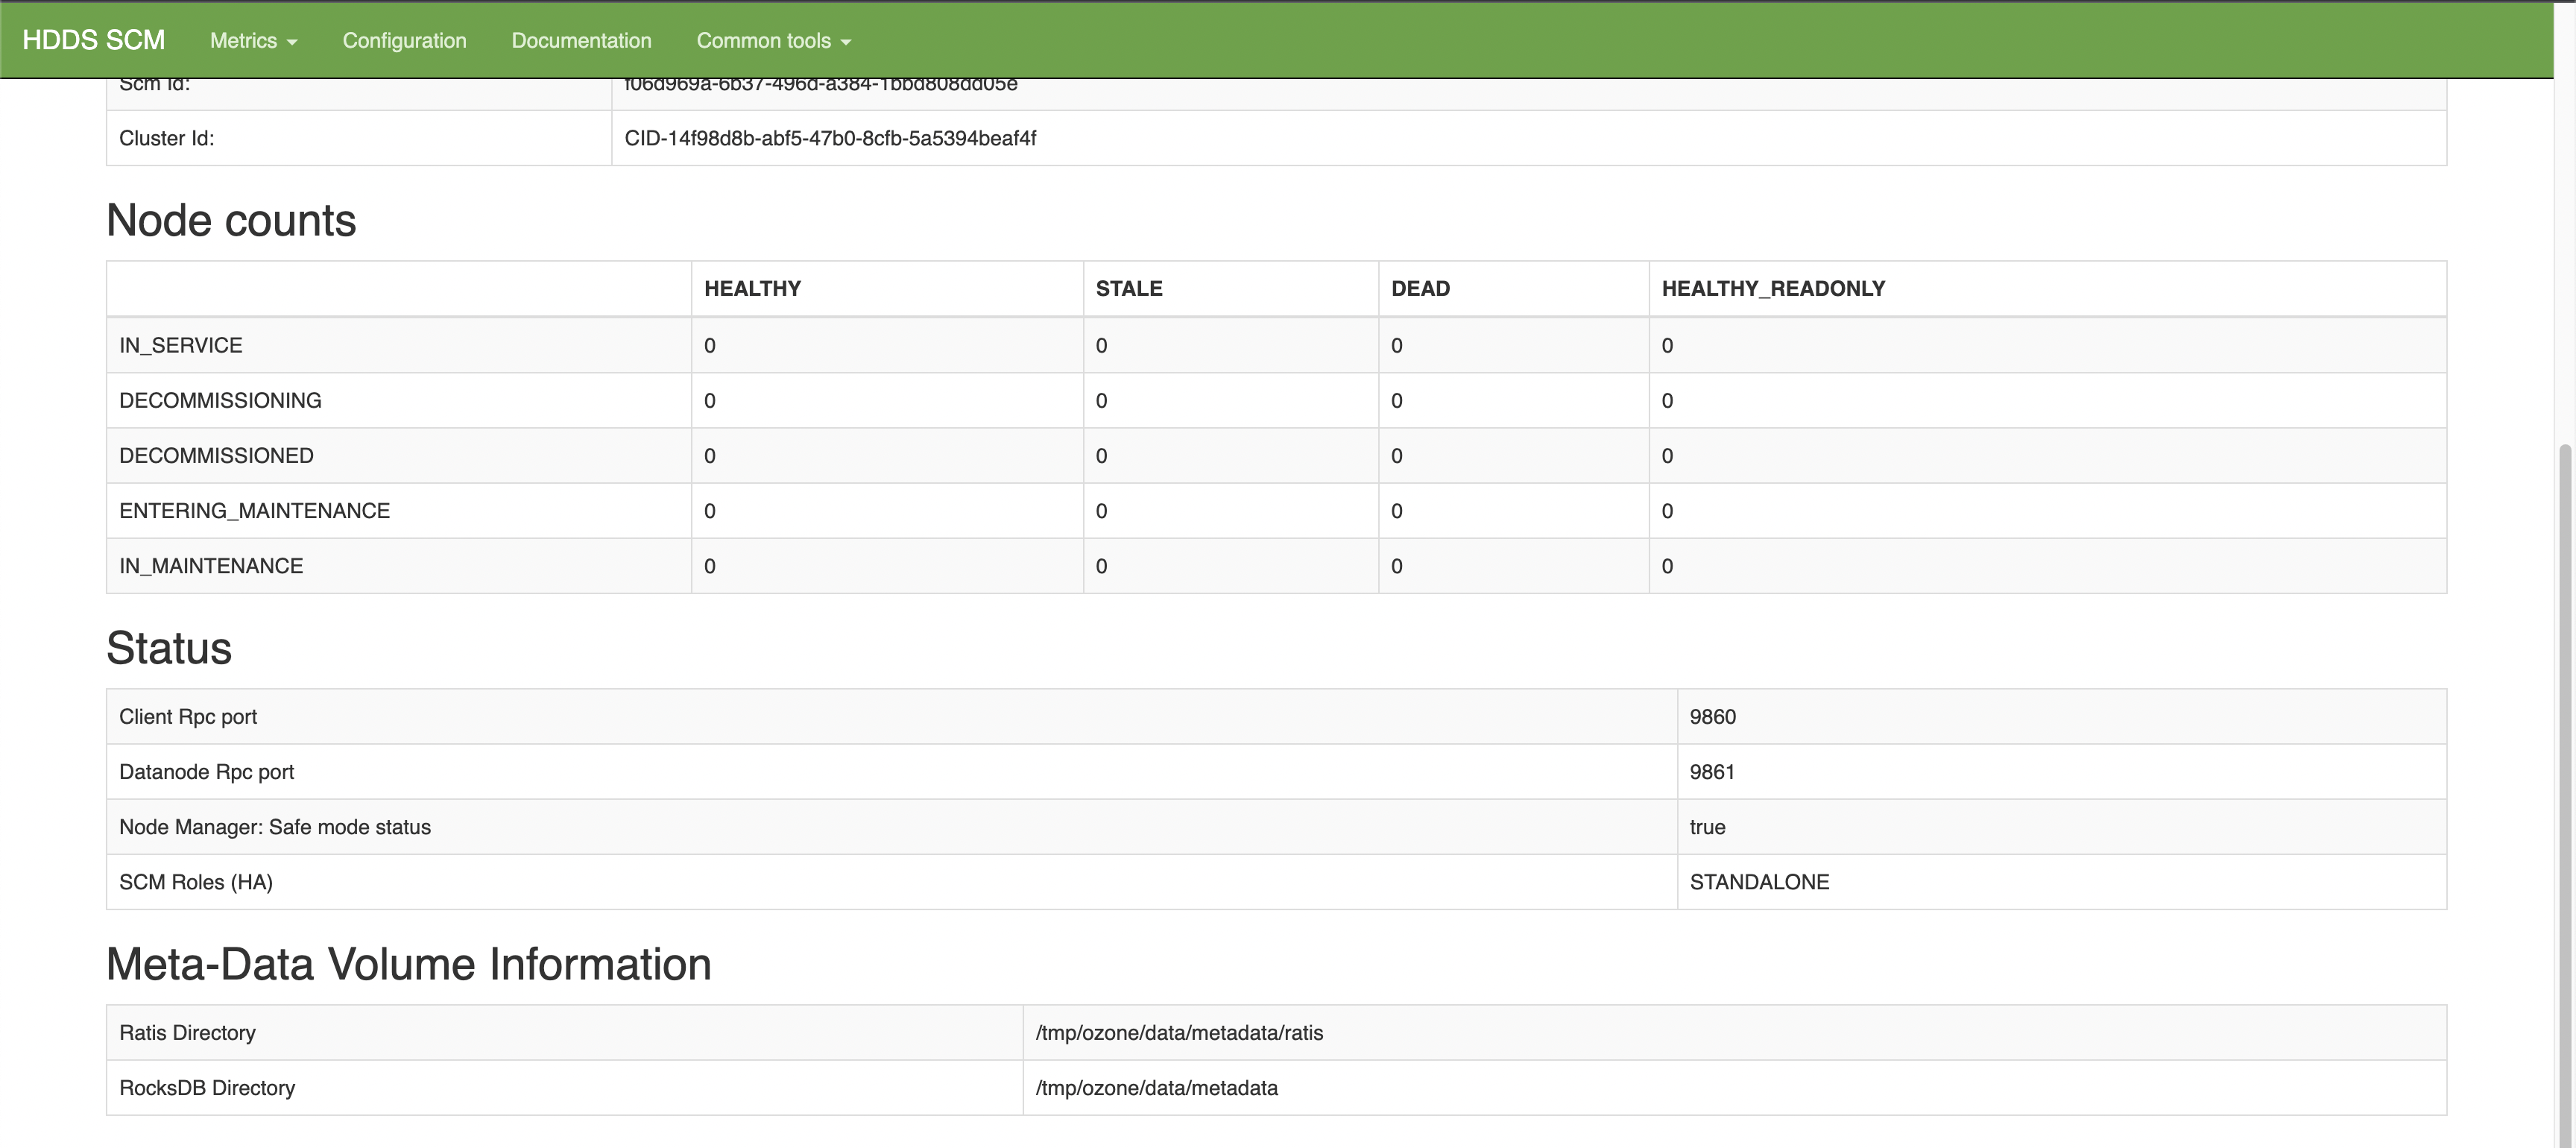The width and height of the screenshot is (2576, 1148).
Task: Click the Common tools caret arrow
Action: click(x=846, y=42)
